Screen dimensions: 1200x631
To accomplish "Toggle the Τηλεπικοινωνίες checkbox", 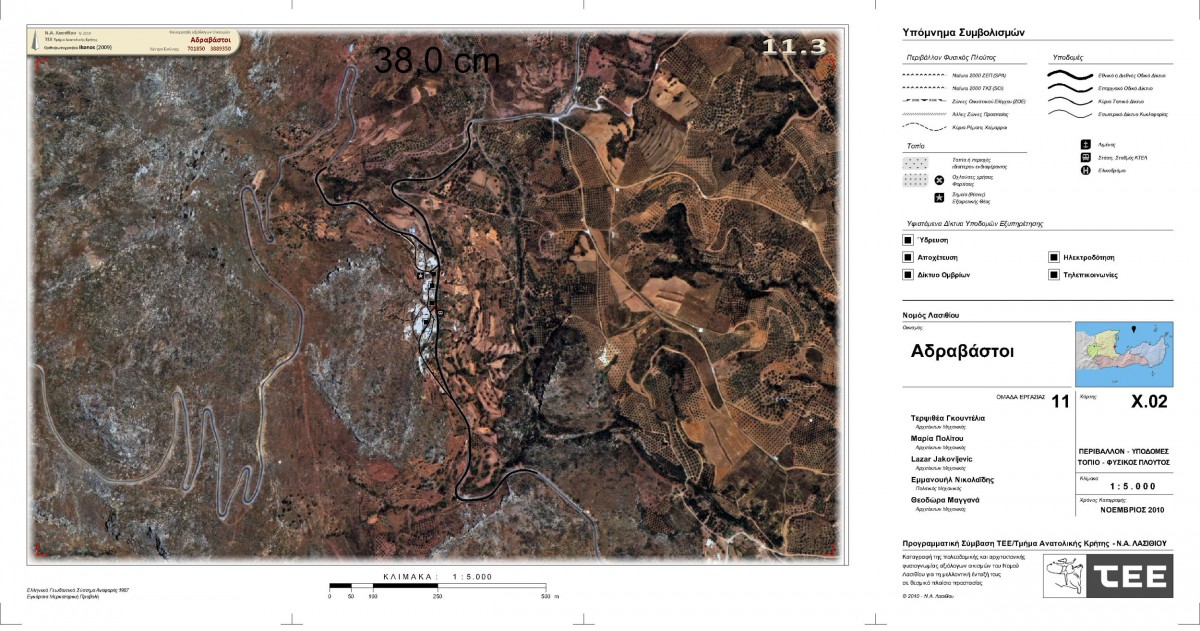I will (1054, 274).
